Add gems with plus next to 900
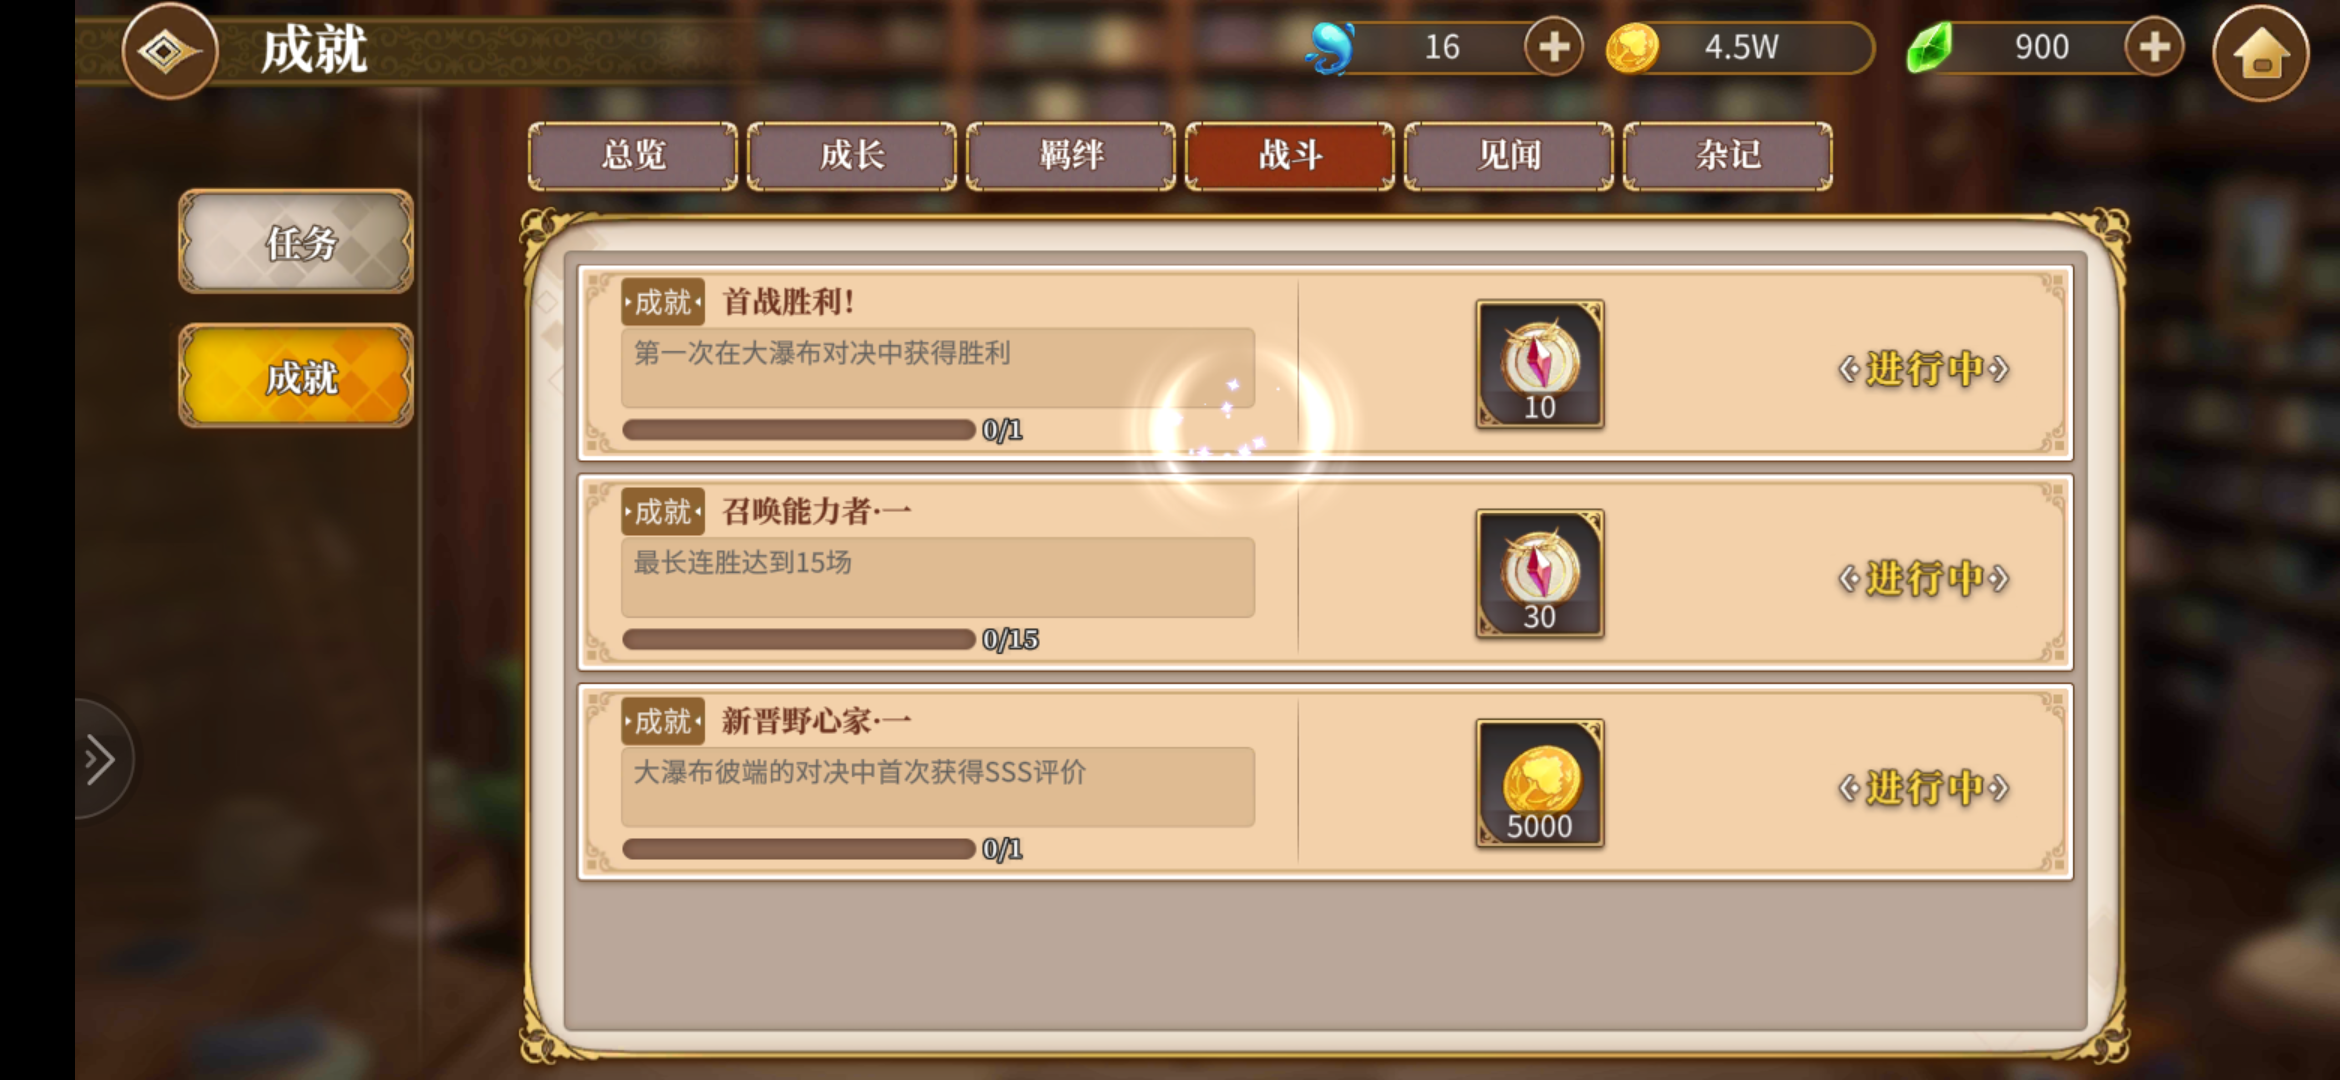 click(x=2153, y=47)
